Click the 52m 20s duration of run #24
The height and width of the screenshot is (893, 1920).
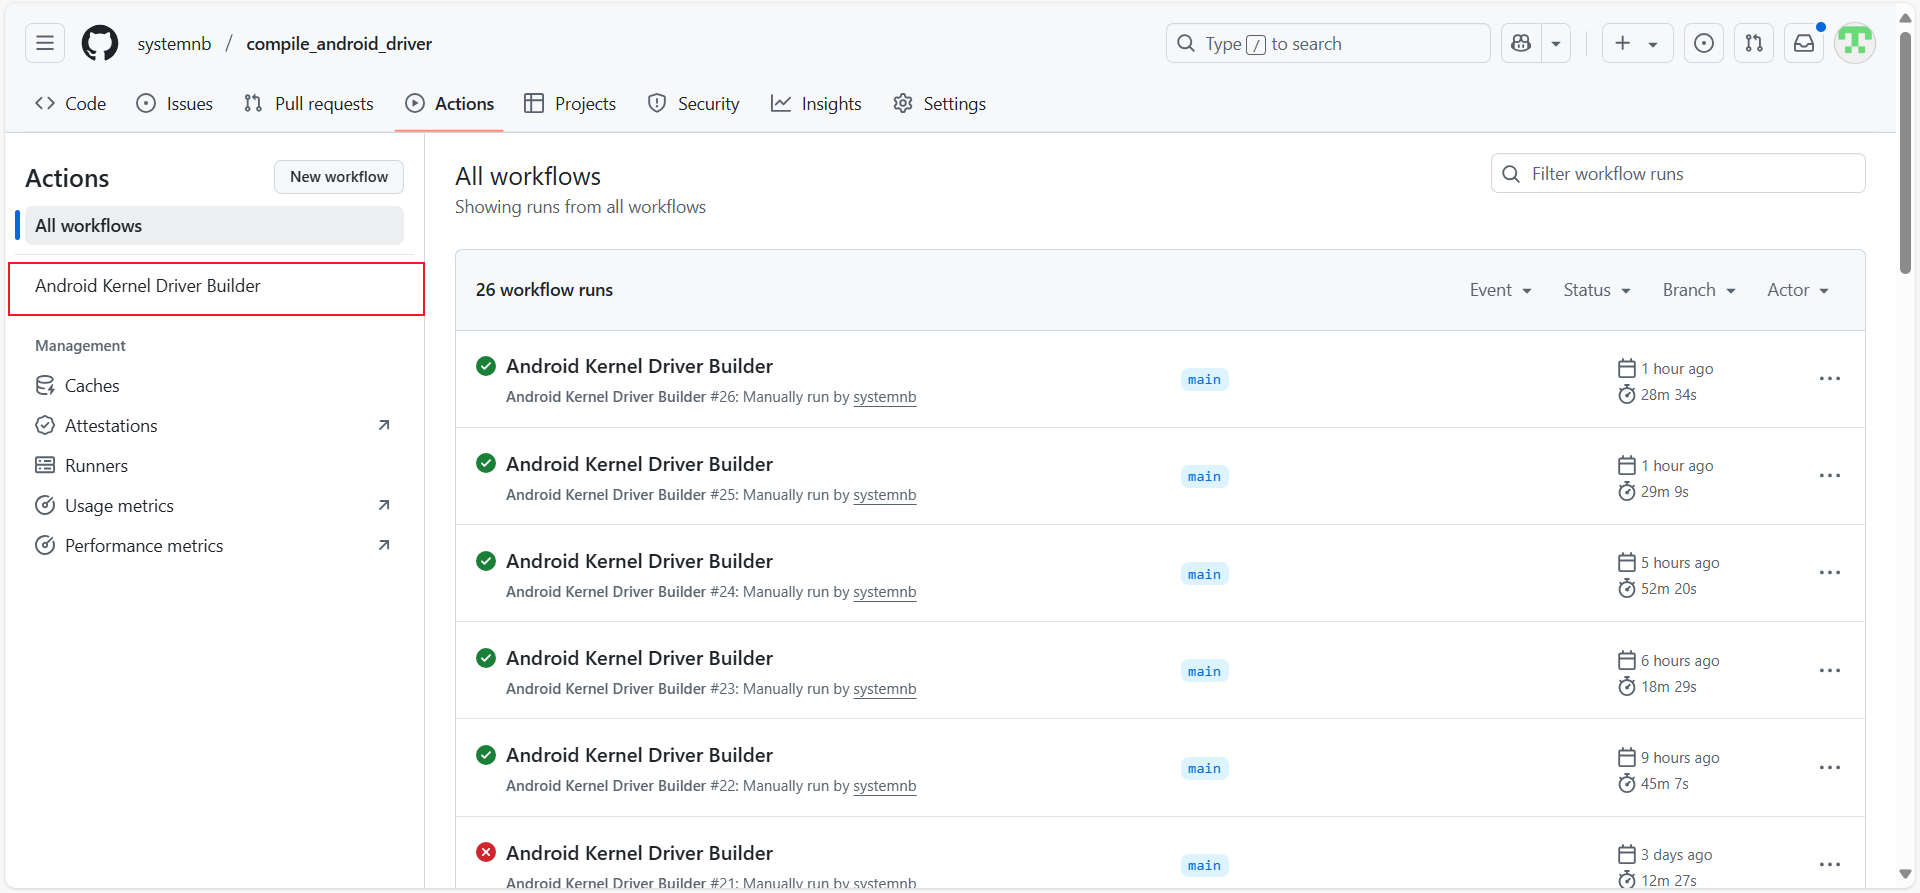pos(1668,589)
